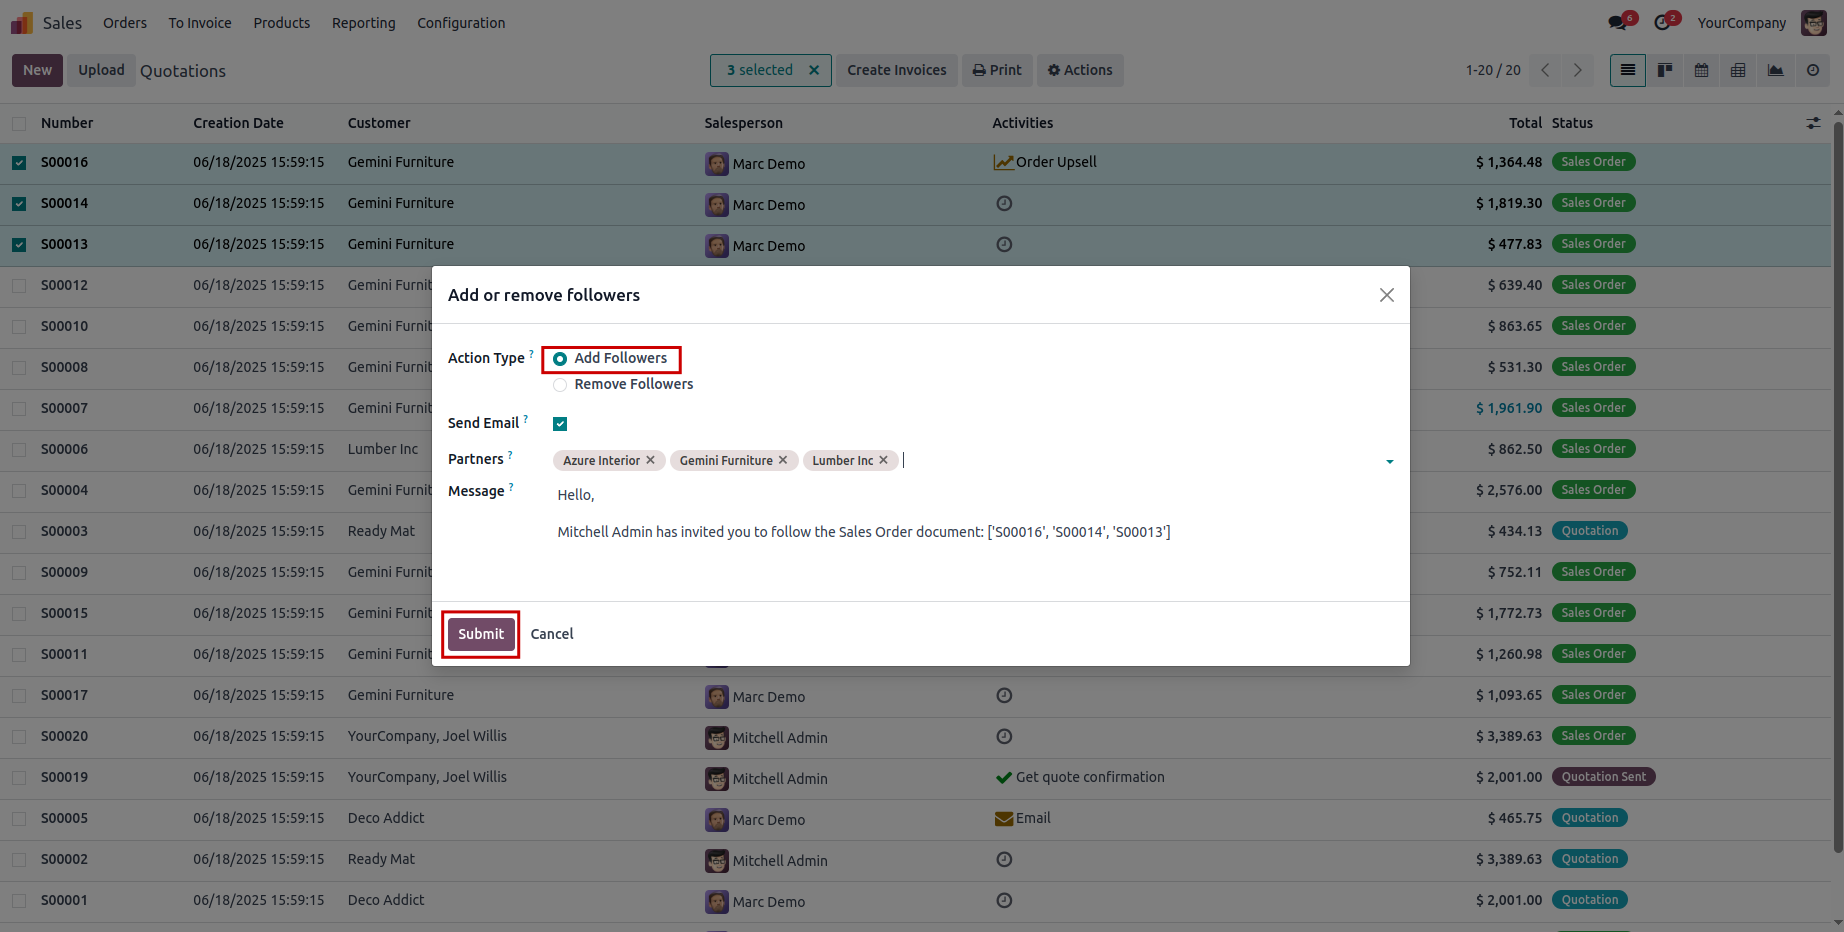The image size is (1844, 932).
Task: Open optional columns settings icon
Action: [x=1813, y=123]
